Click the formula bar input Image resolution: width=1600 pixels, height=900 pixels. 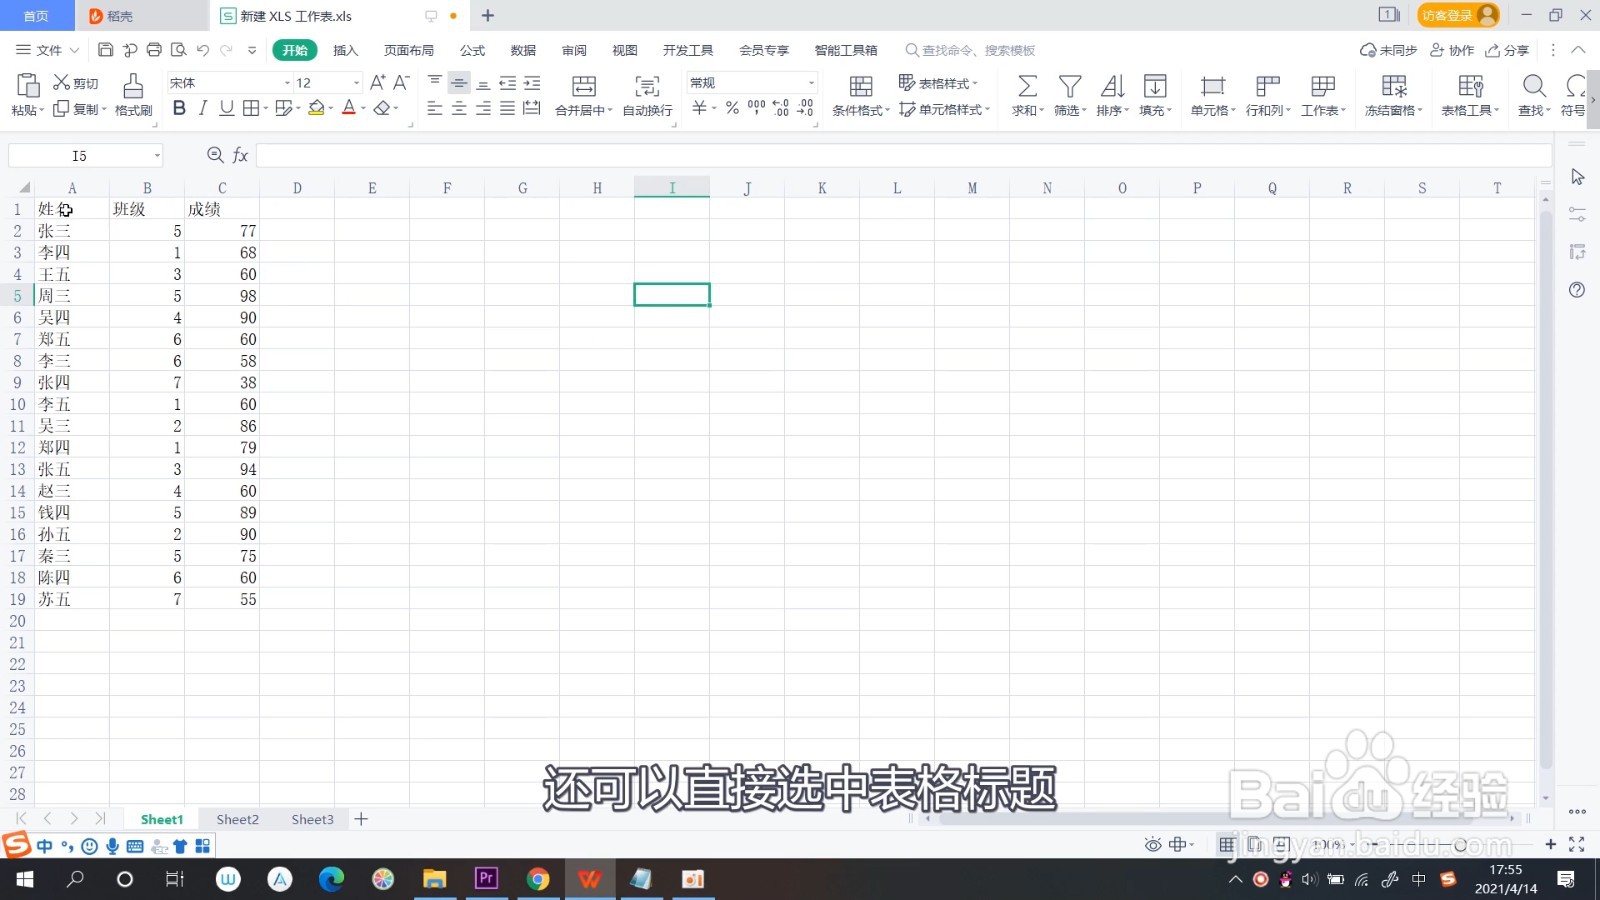point(904,155)
